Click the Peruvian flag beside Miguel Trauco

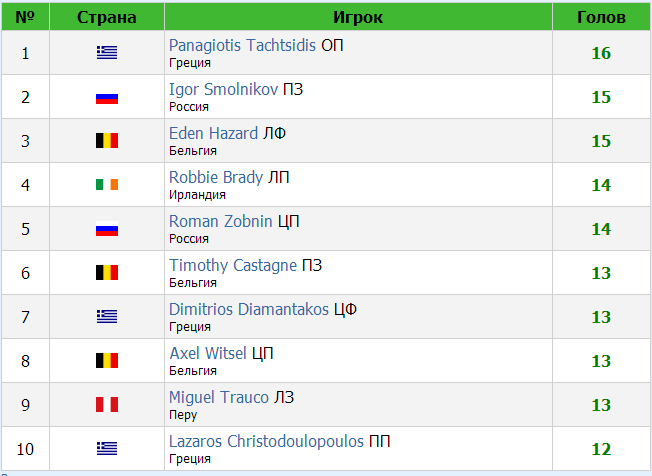tap(107, 405)
